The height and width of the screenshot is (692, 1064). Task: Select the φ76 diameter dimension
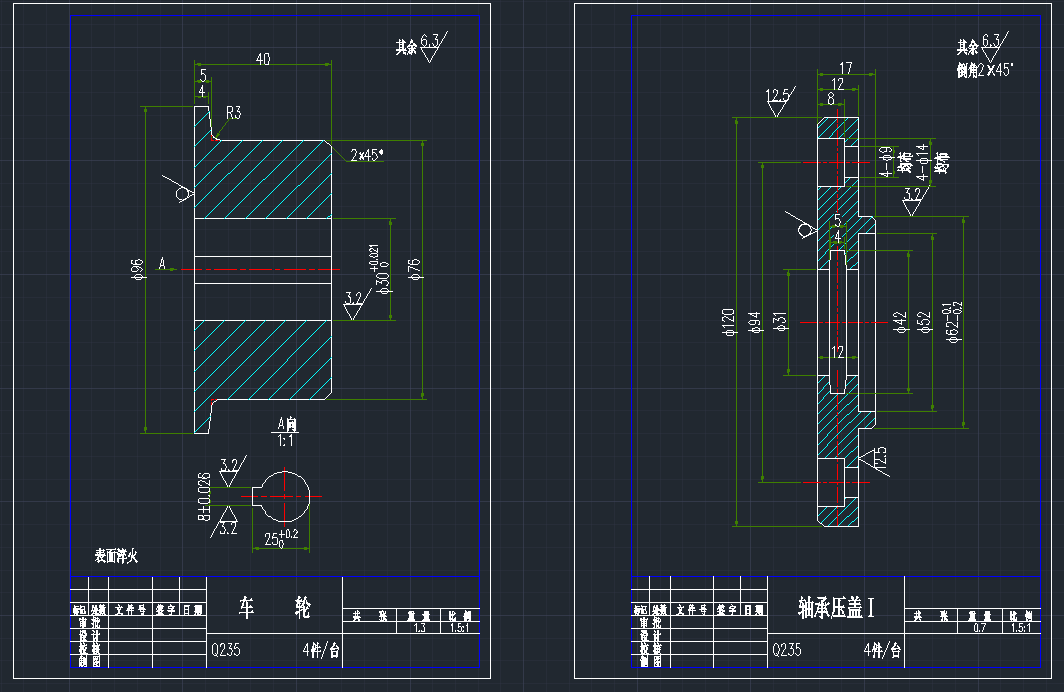click(x=415, y=269)
